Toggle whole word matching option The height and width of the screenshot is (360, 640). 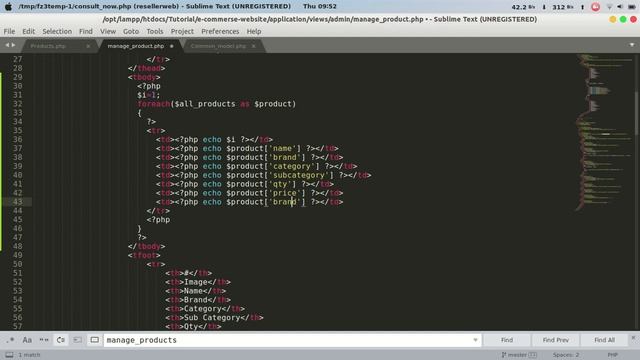coord(44,340)
